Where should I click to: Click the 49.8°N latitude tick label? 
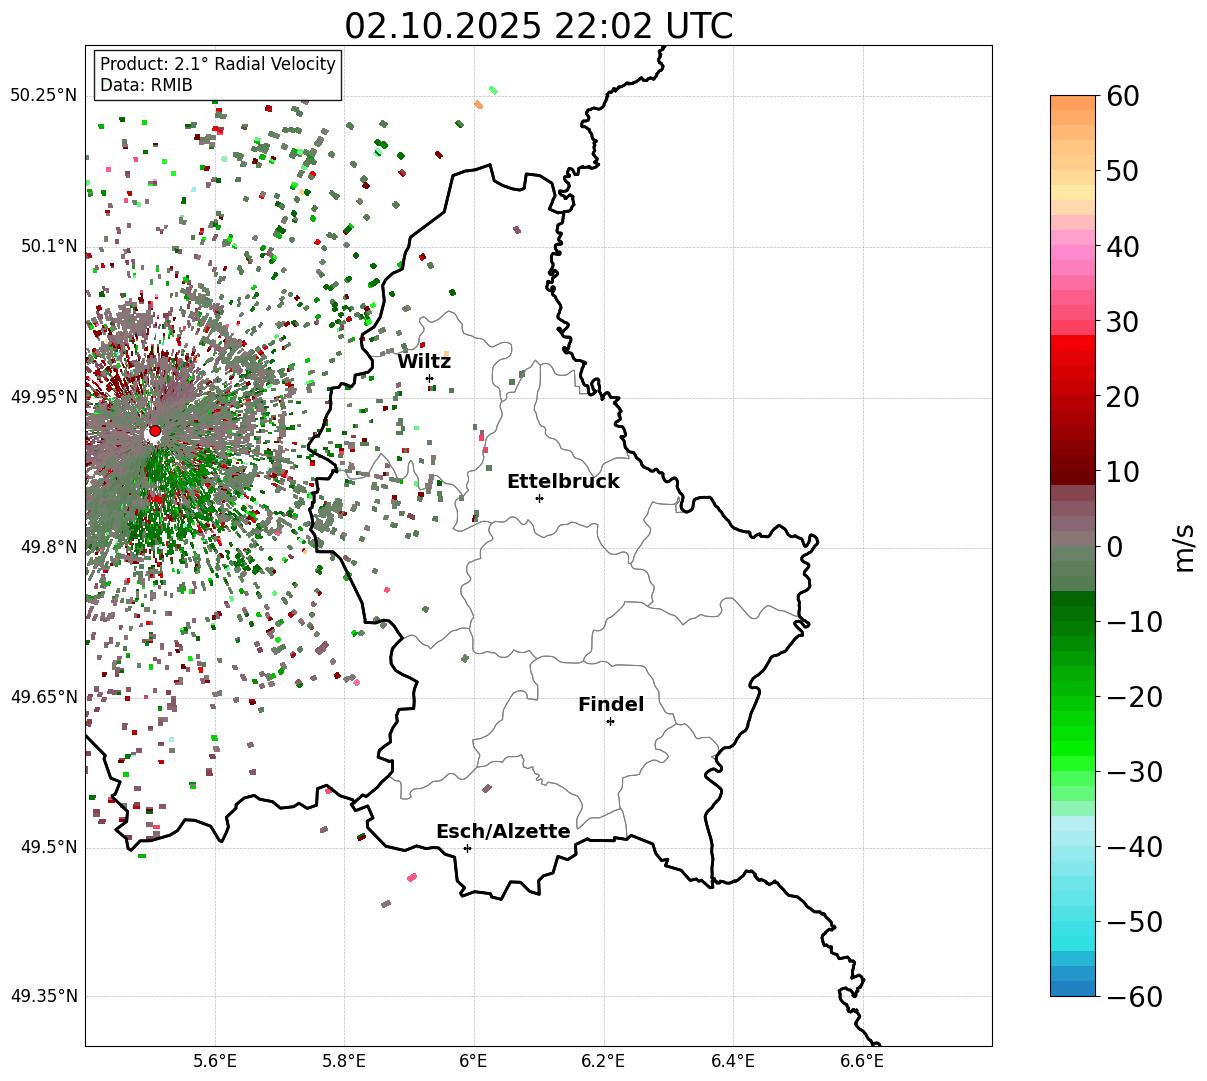pyautogui.click(x=48, y=547)
